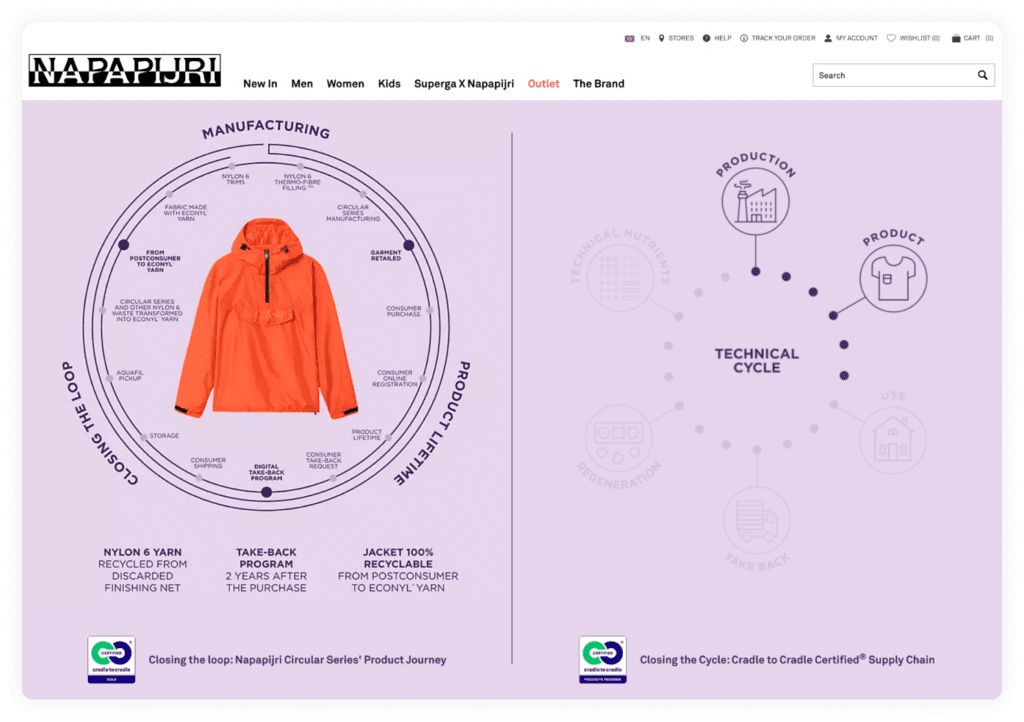Viewport: 1024px width, 722px height.
Task: Click the 'GARMENT RETAILED' label
Action: [x=386, y=255]
